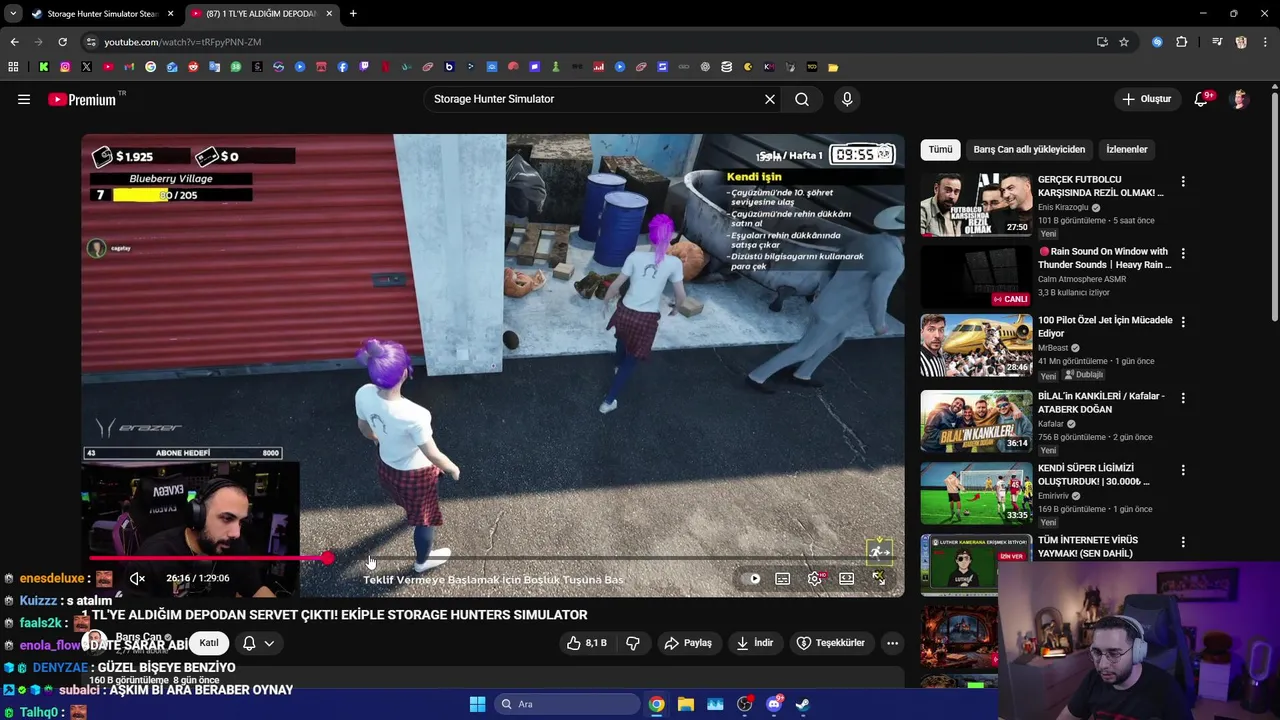The height and width of the screenshot is (720, 1280).
Task: Click the Katıl join button
Action: pos(209,643)
